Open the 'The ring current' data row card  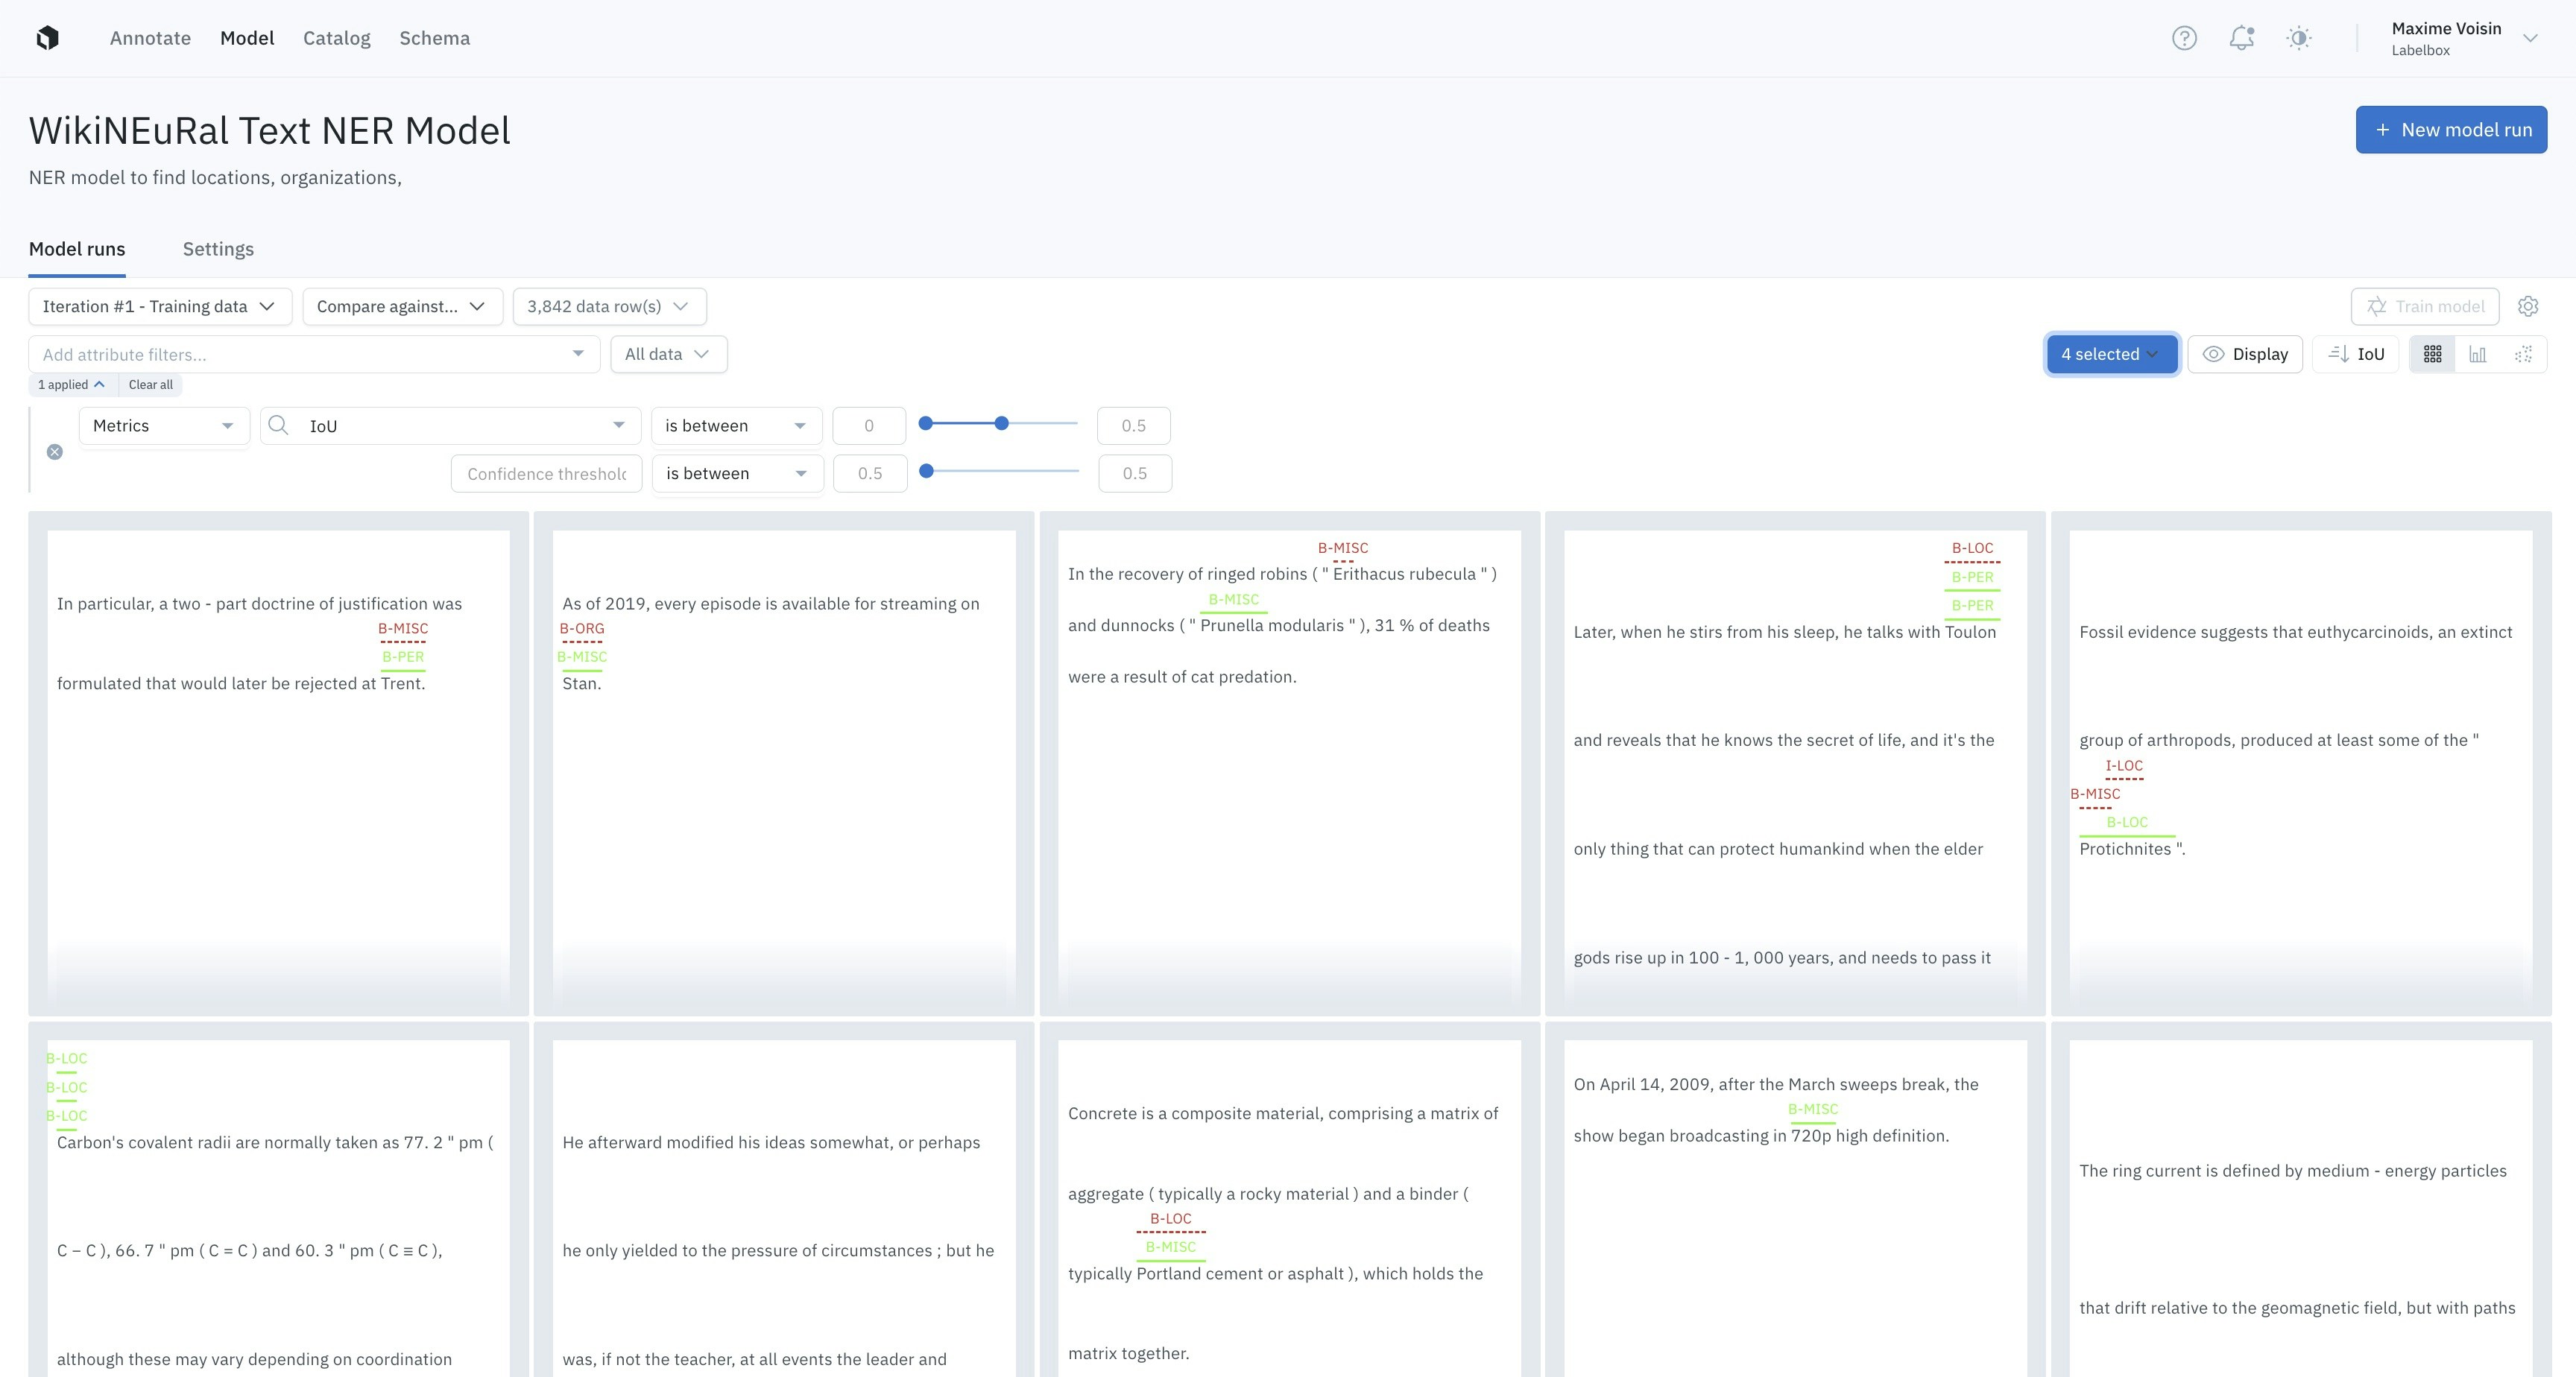click(x=2301, y=1200)
